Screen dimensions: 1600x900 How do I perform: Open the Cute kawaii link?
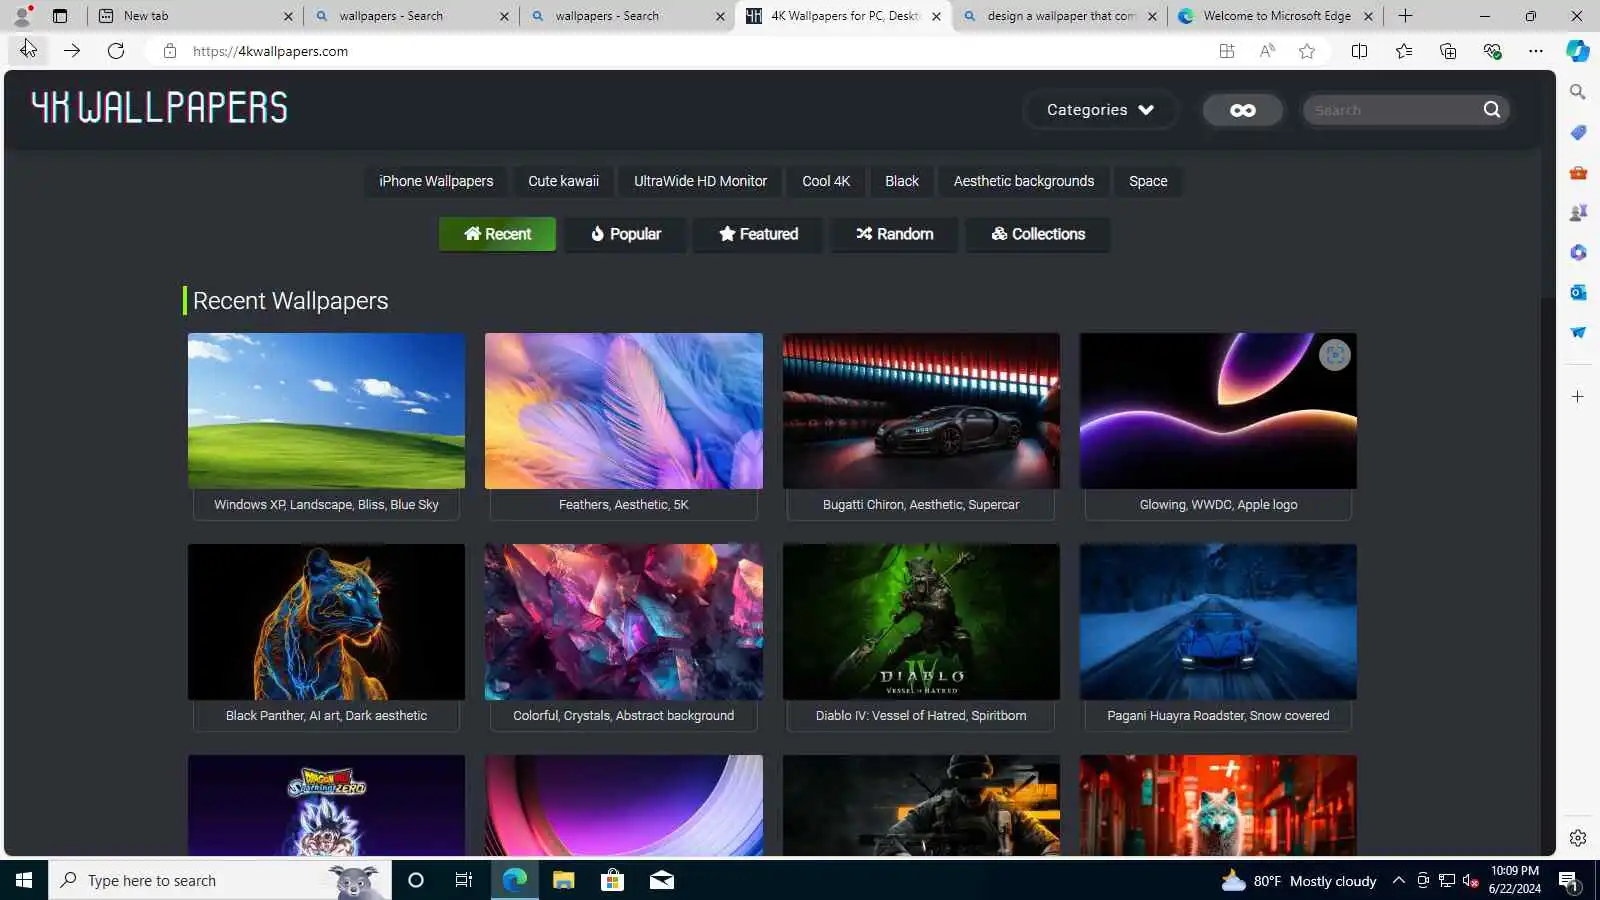point(564,181)
